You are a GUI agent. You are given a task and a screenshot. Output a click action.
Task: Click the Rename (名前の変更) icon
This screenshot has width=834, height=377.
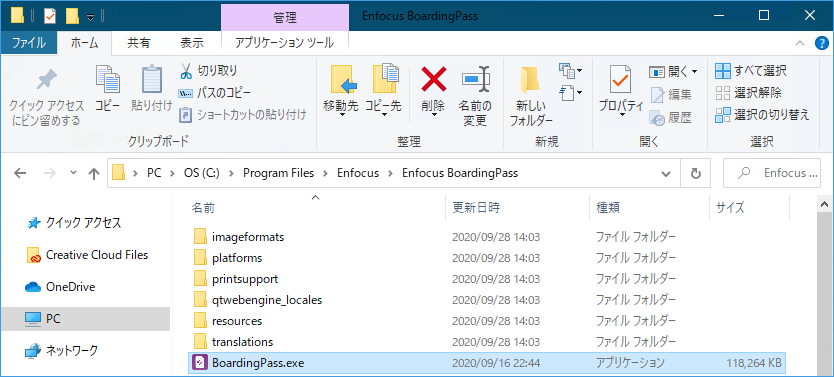pos(475,80)
